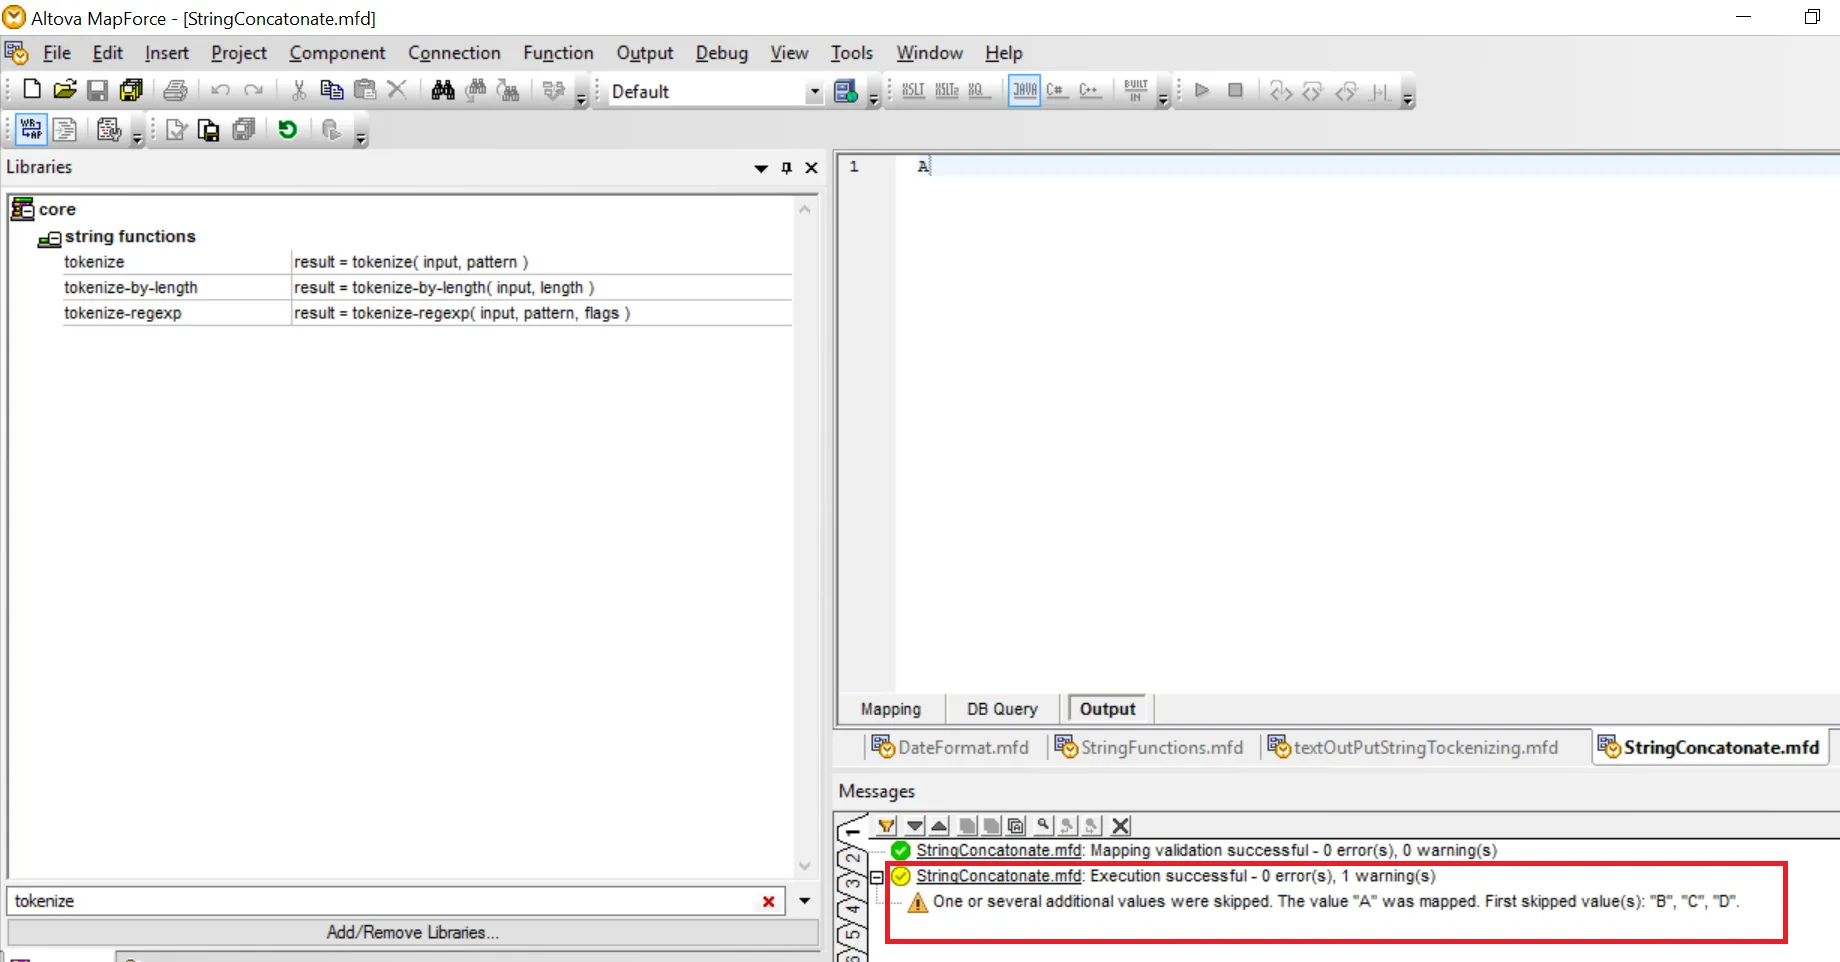
Task: Create a new mapping file
Action: click(x=32, y=90)
